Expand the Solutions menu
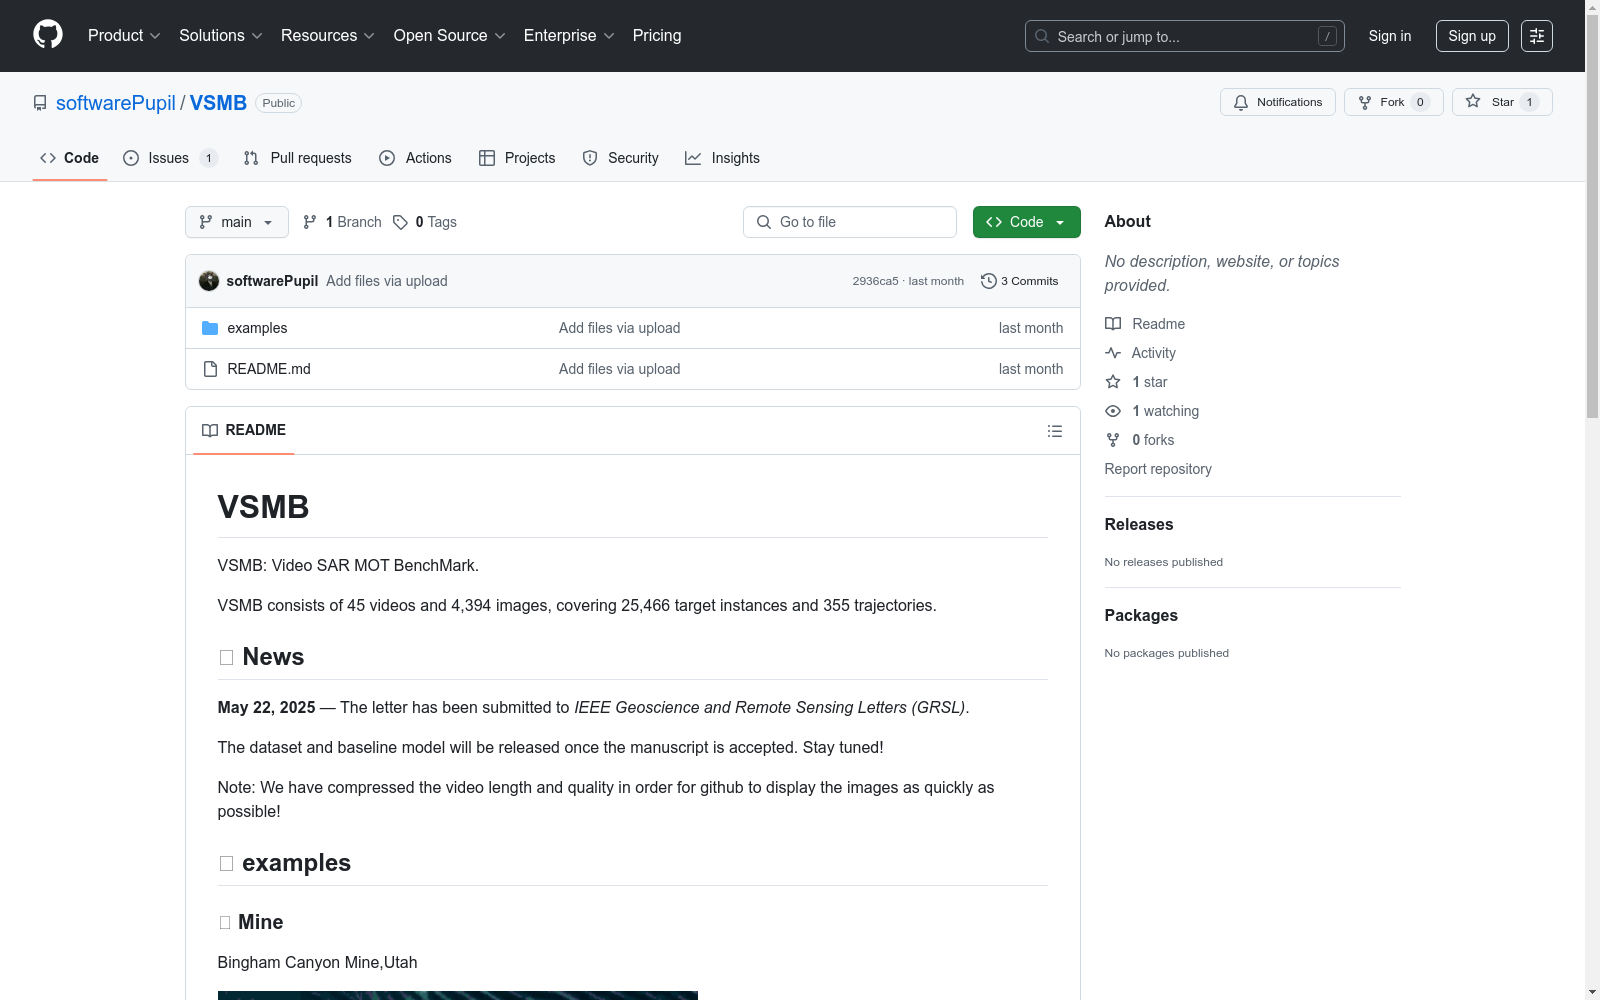This screenshot has height=1000, width=1600. (220, 35)
